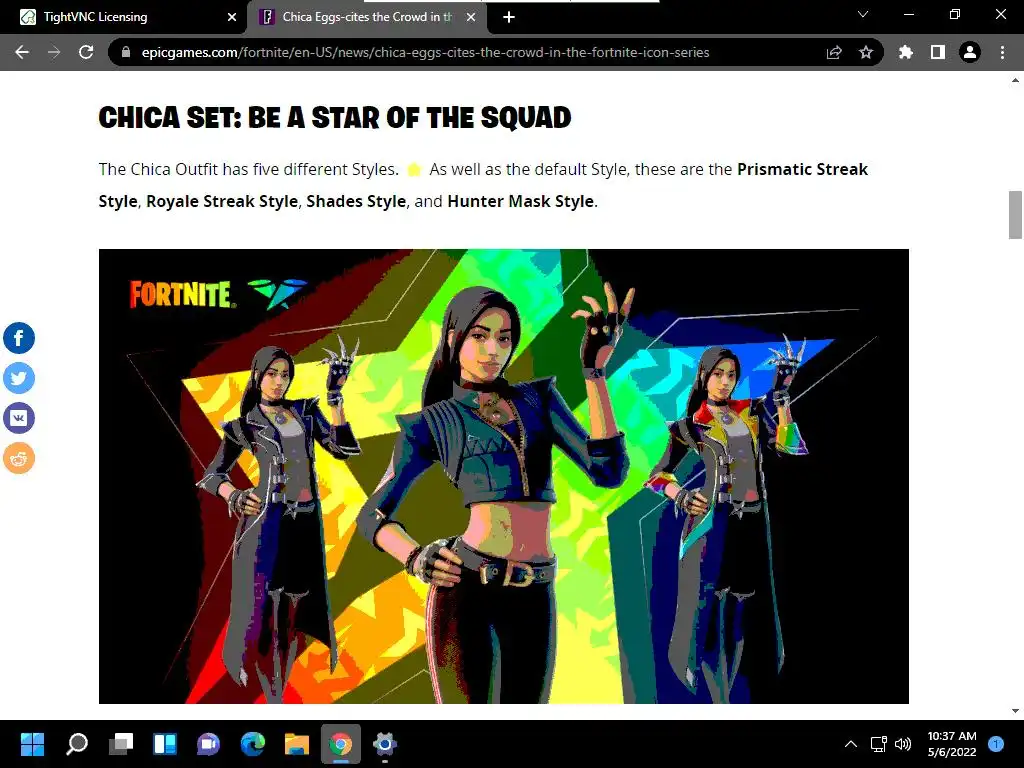Bookmark this page with the star icon
1024x768 pixels.
866,52
